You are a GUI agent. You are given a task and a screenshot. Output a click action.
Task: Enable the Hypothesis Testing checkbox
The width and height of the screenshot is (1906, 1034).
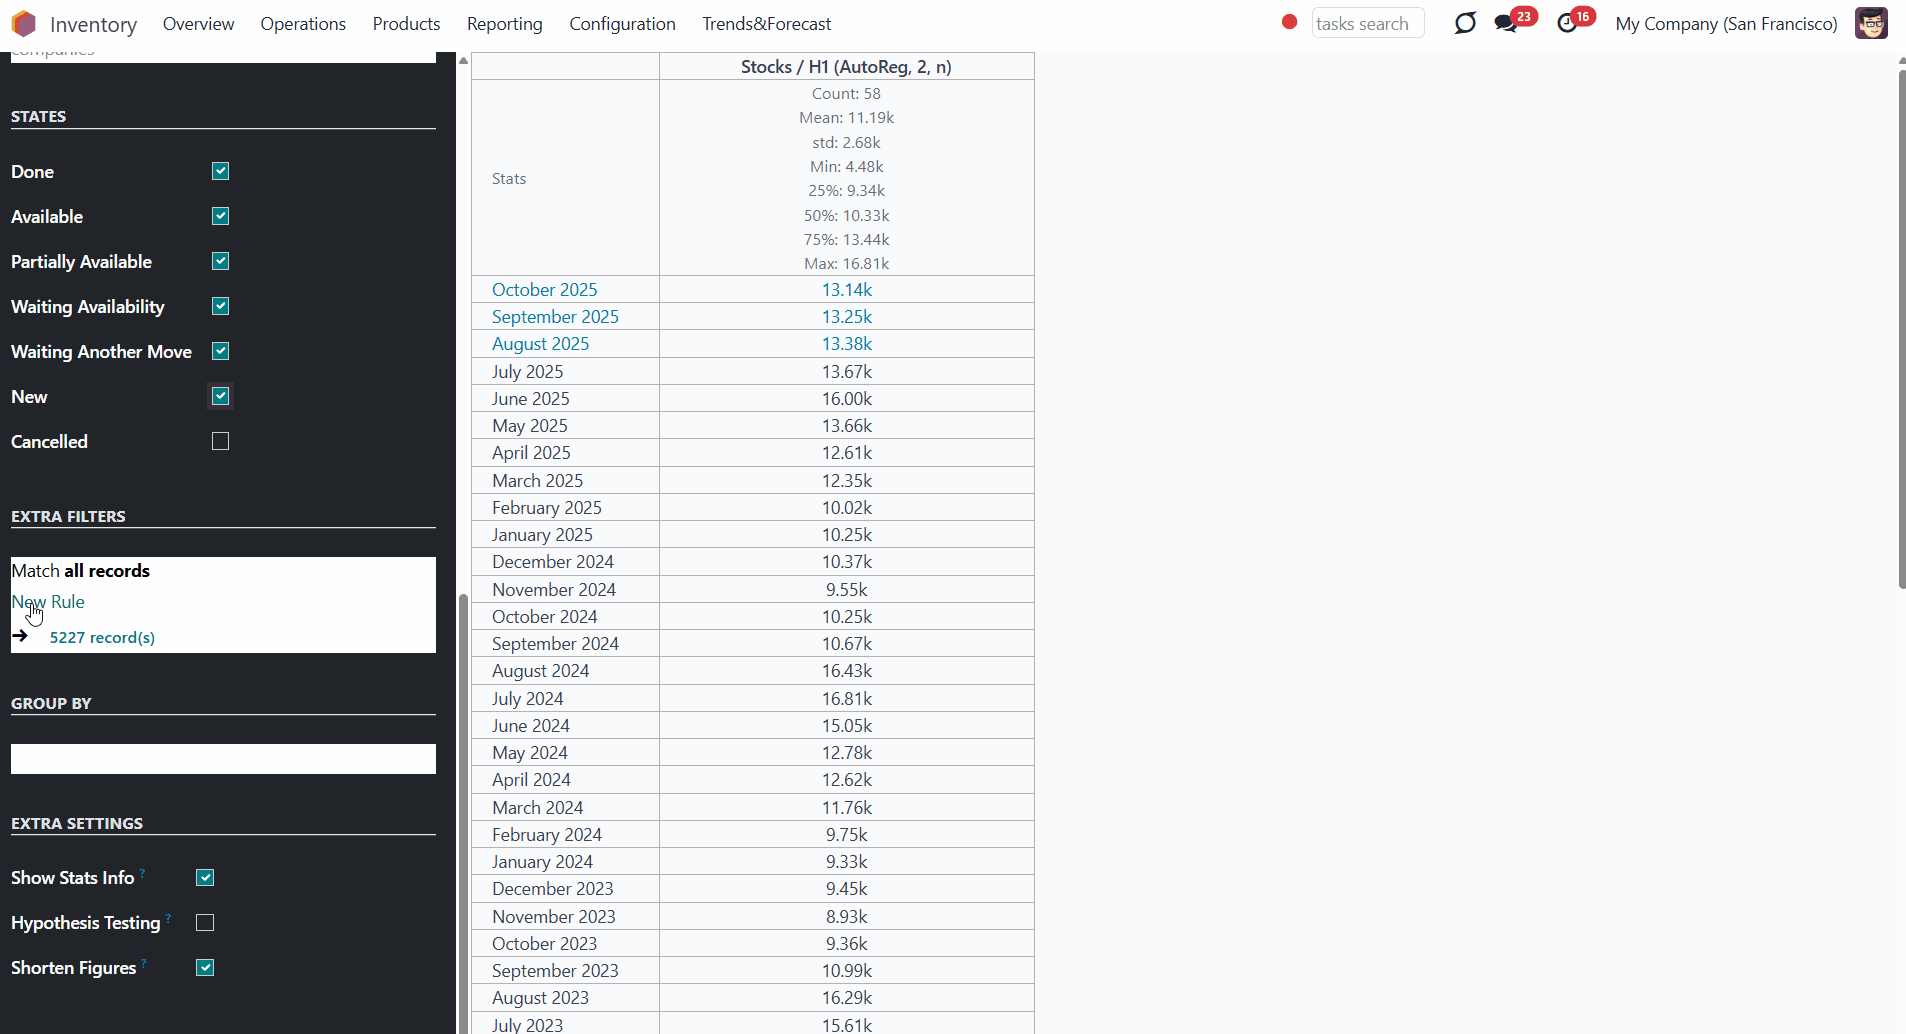coord(205,922)
